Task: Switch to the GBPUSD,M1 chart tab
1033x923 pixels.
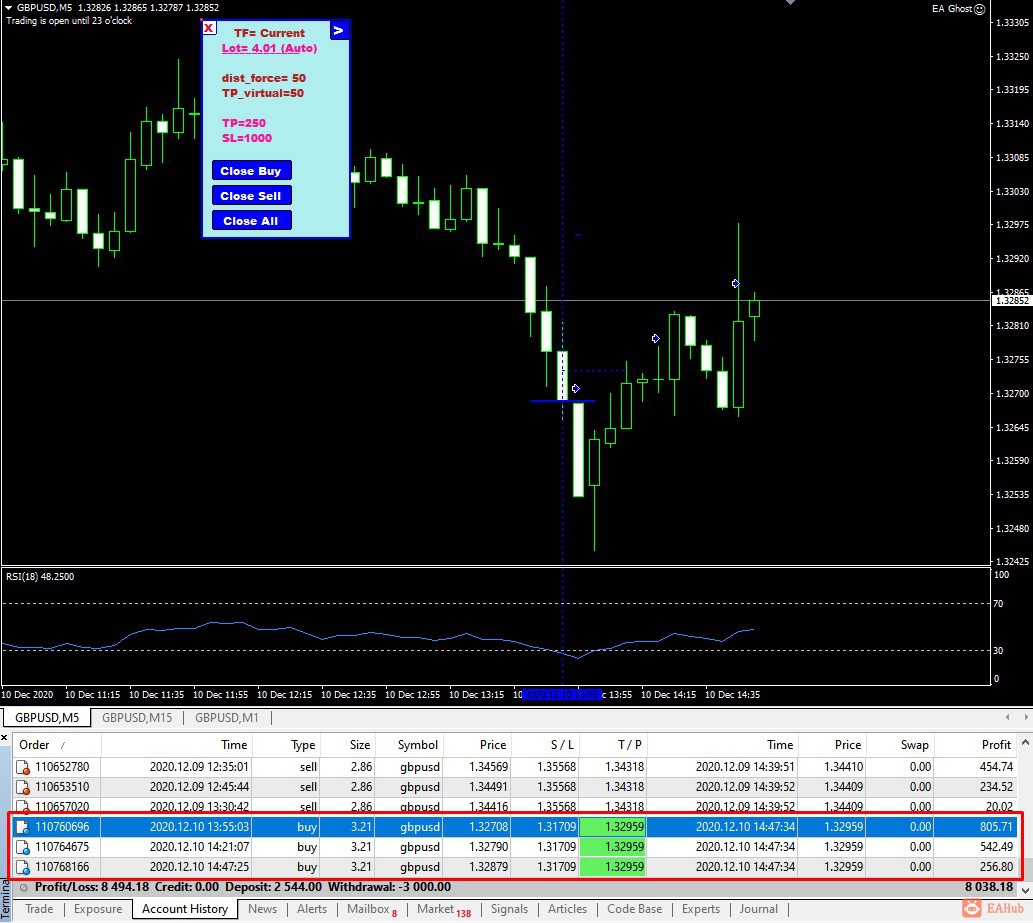Action: pyautogui.click(x=227, y=717)
